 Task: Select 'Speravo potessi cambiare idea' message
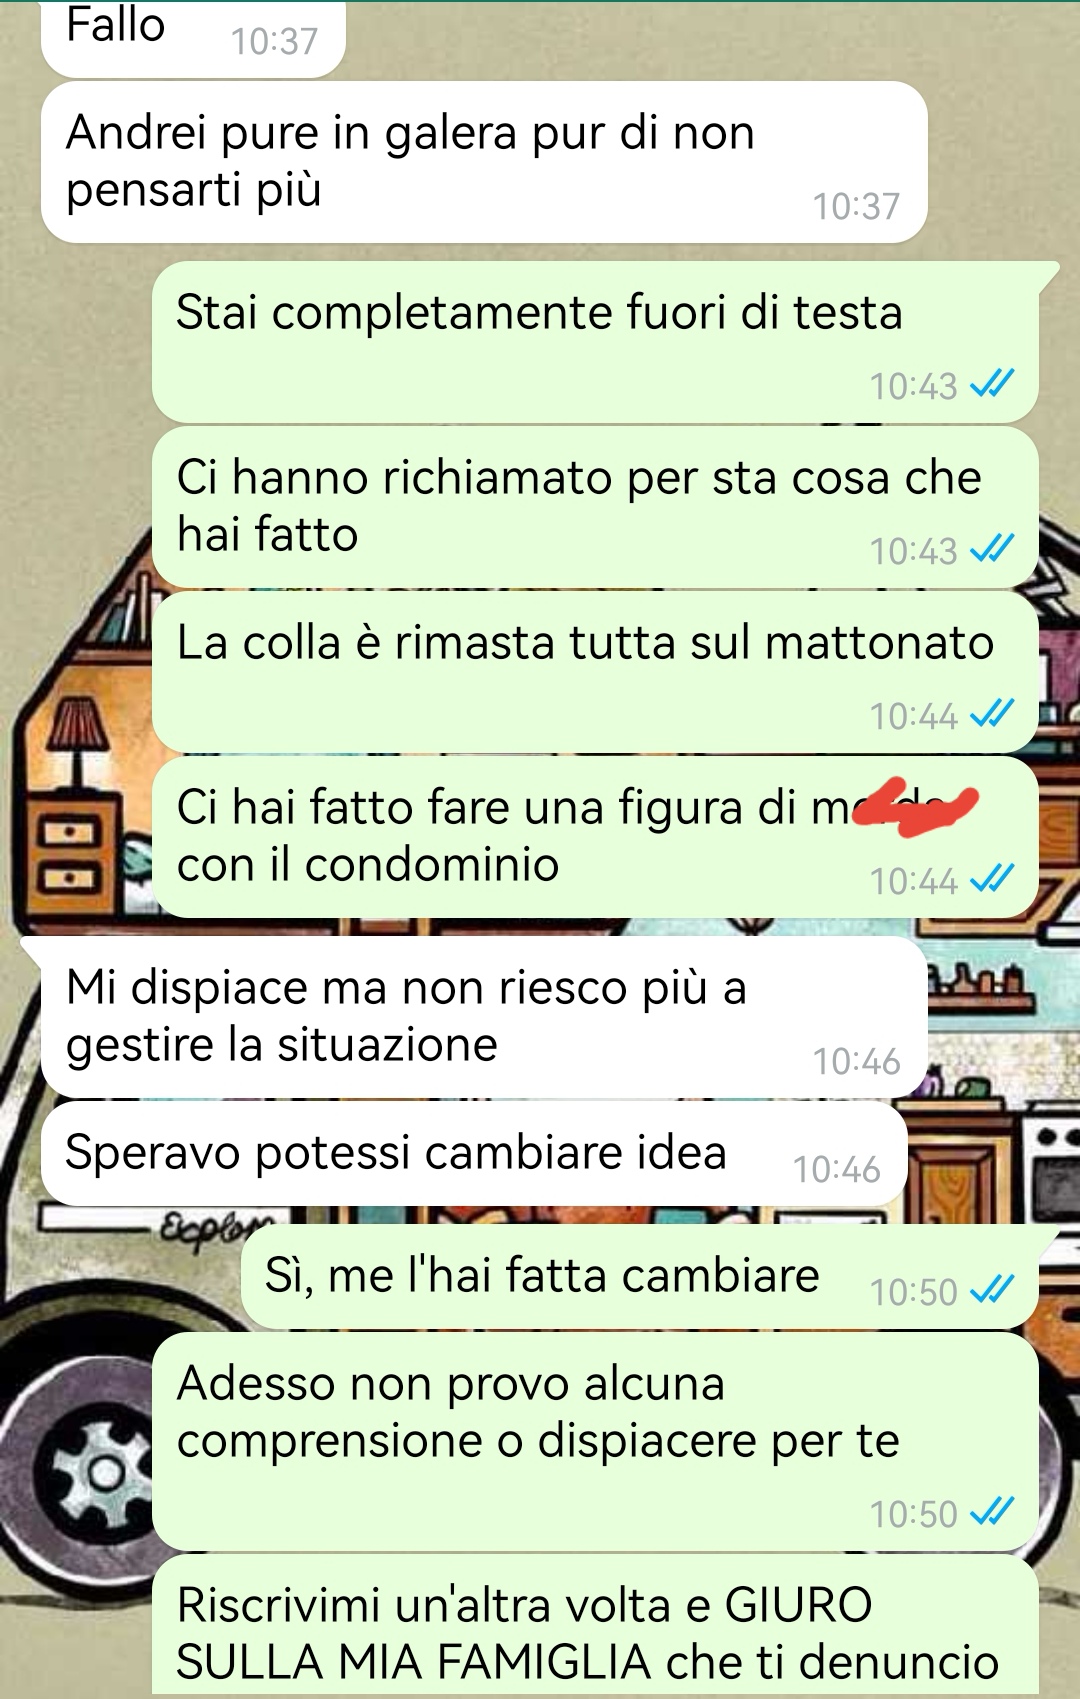(x=474, y=1153)
